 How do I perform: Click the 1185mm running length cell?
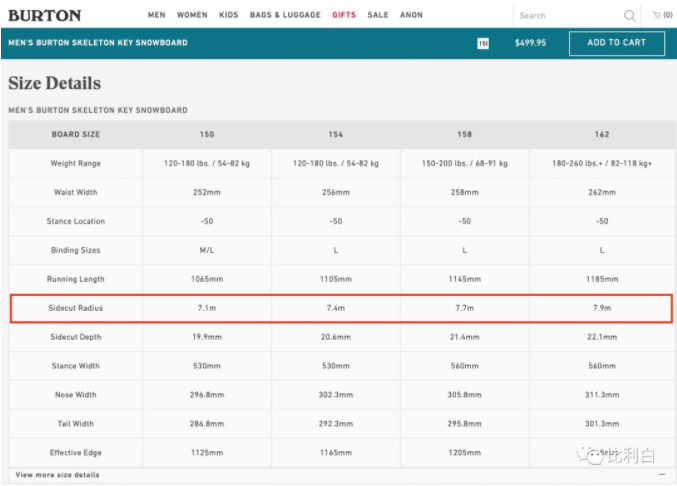602,279
